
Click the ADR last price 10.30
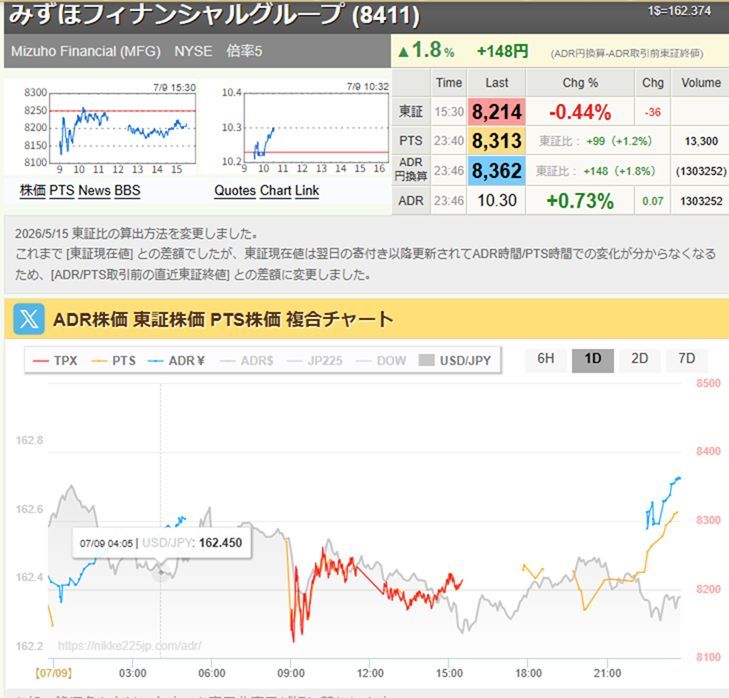click(497, 200)
